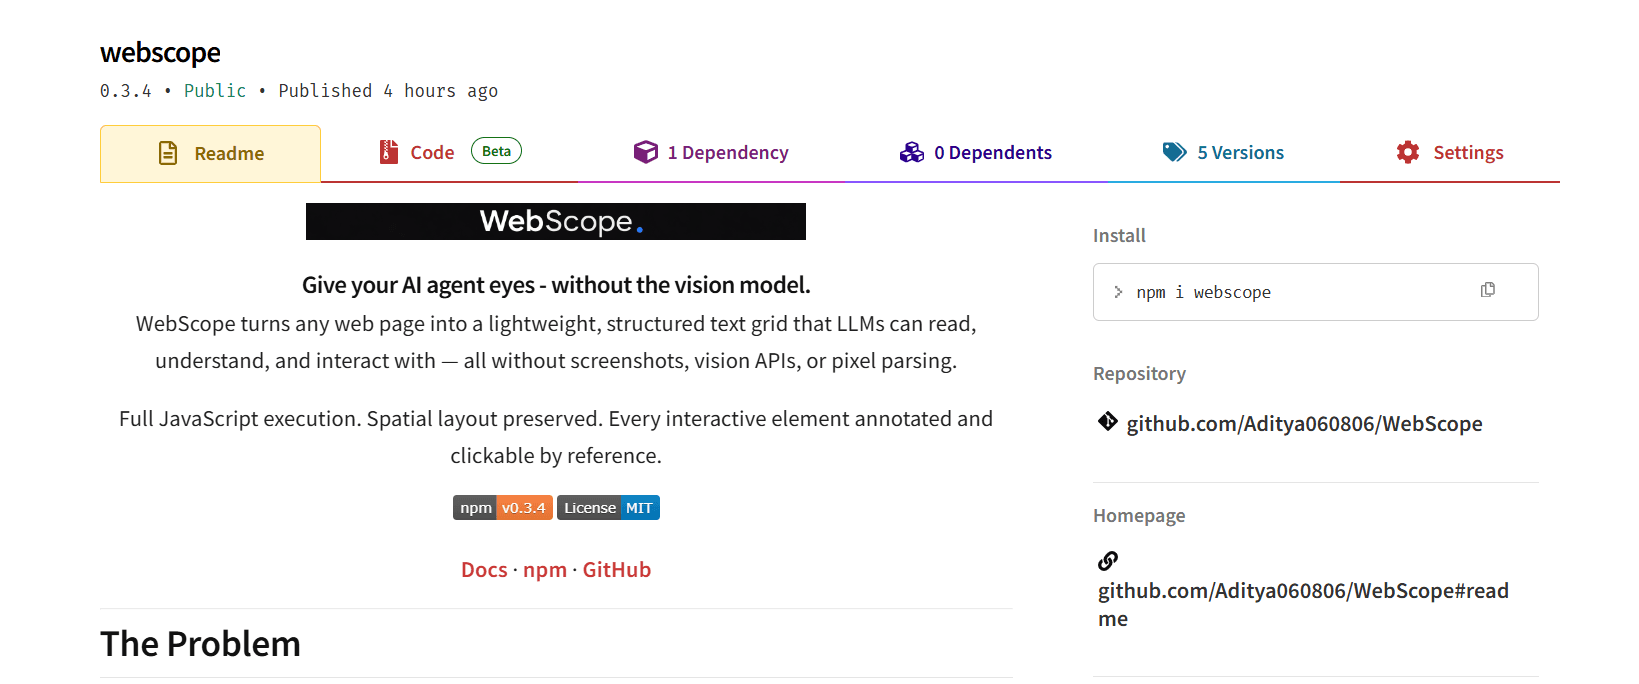Click the chain link icon under Homepage

coord(1107,561)
